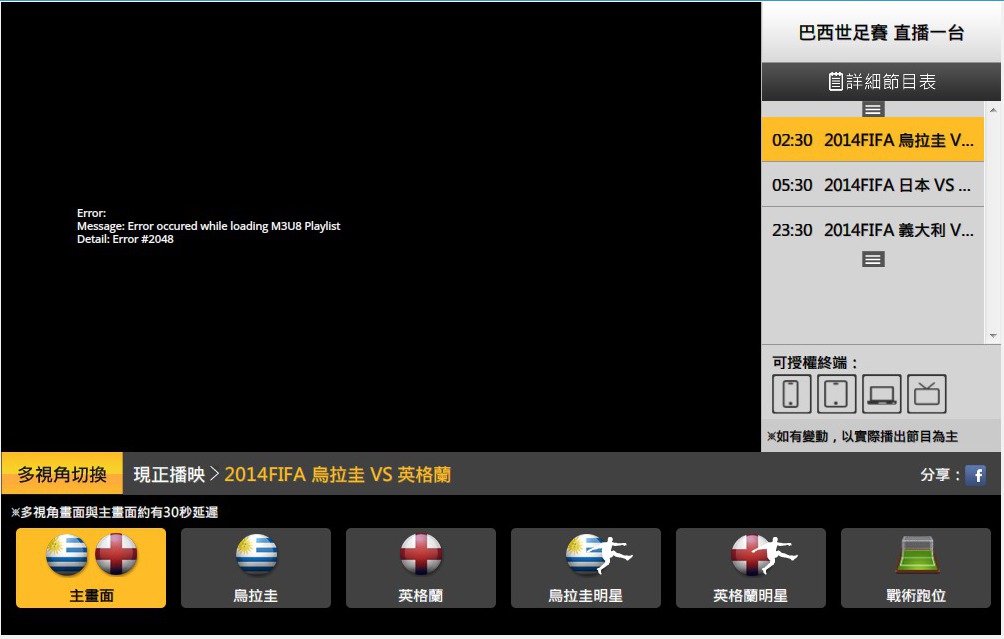This screenshot has height=639, width=1004.
Task: Switch to 主畫面 main view
Action: tap(91, 568)
